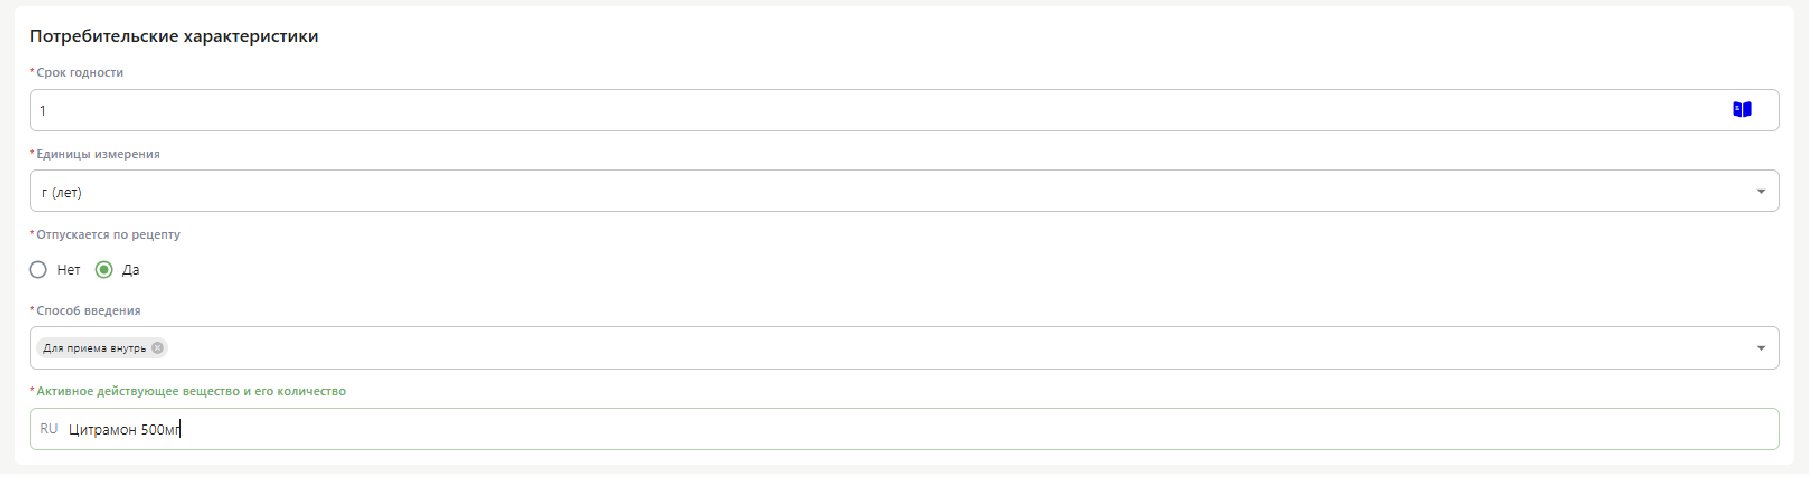Remove the "Для приема внутрь" tag

[x=157, y=348]
